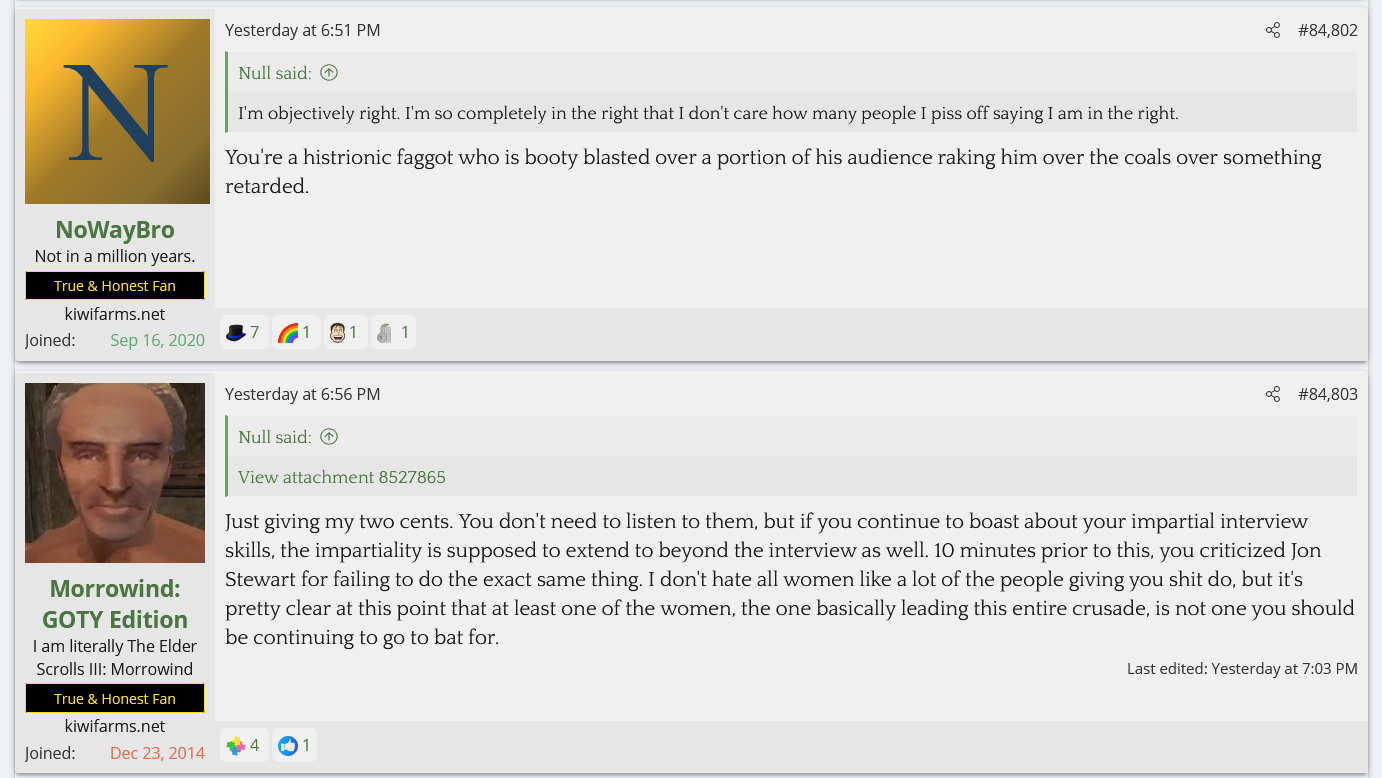
Task: Click the Yesterday at 6:51 PM timestamp
Action: point(302,31)
